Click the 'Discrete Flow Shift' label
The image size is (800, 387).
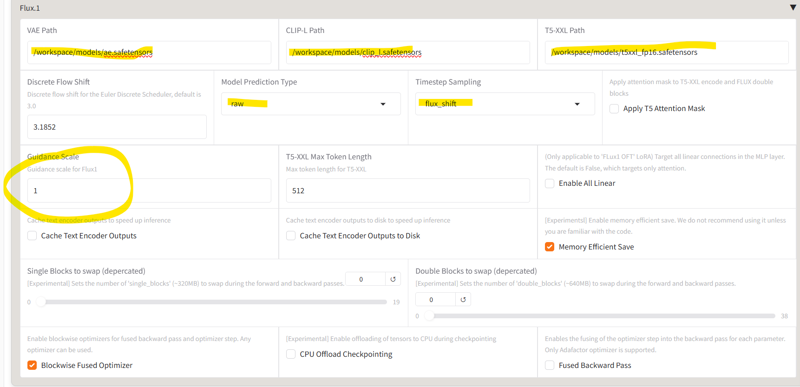coord(59,82)
